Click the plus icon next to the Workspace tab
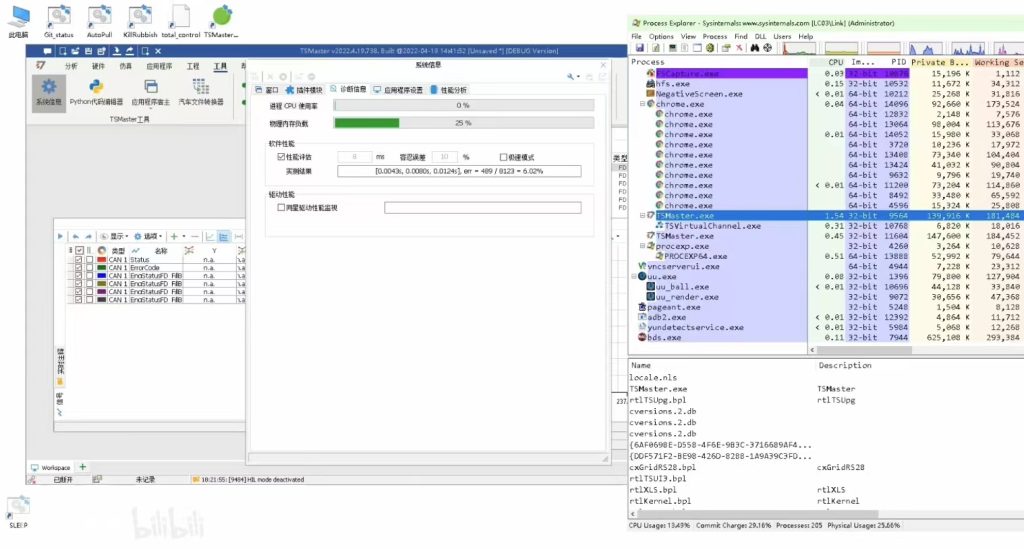This screenshot has height=549, width=1024. 83,467
